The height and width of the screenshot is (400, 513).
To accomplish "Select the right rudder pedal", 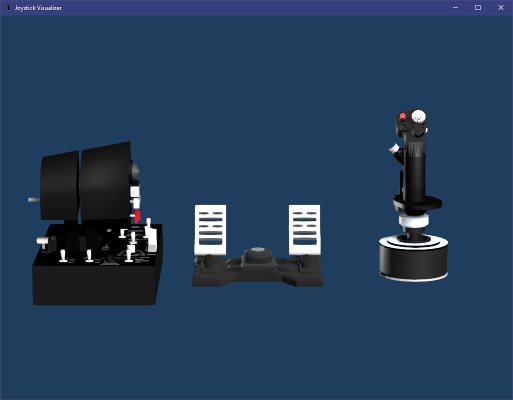I will (x=305, y=230).
